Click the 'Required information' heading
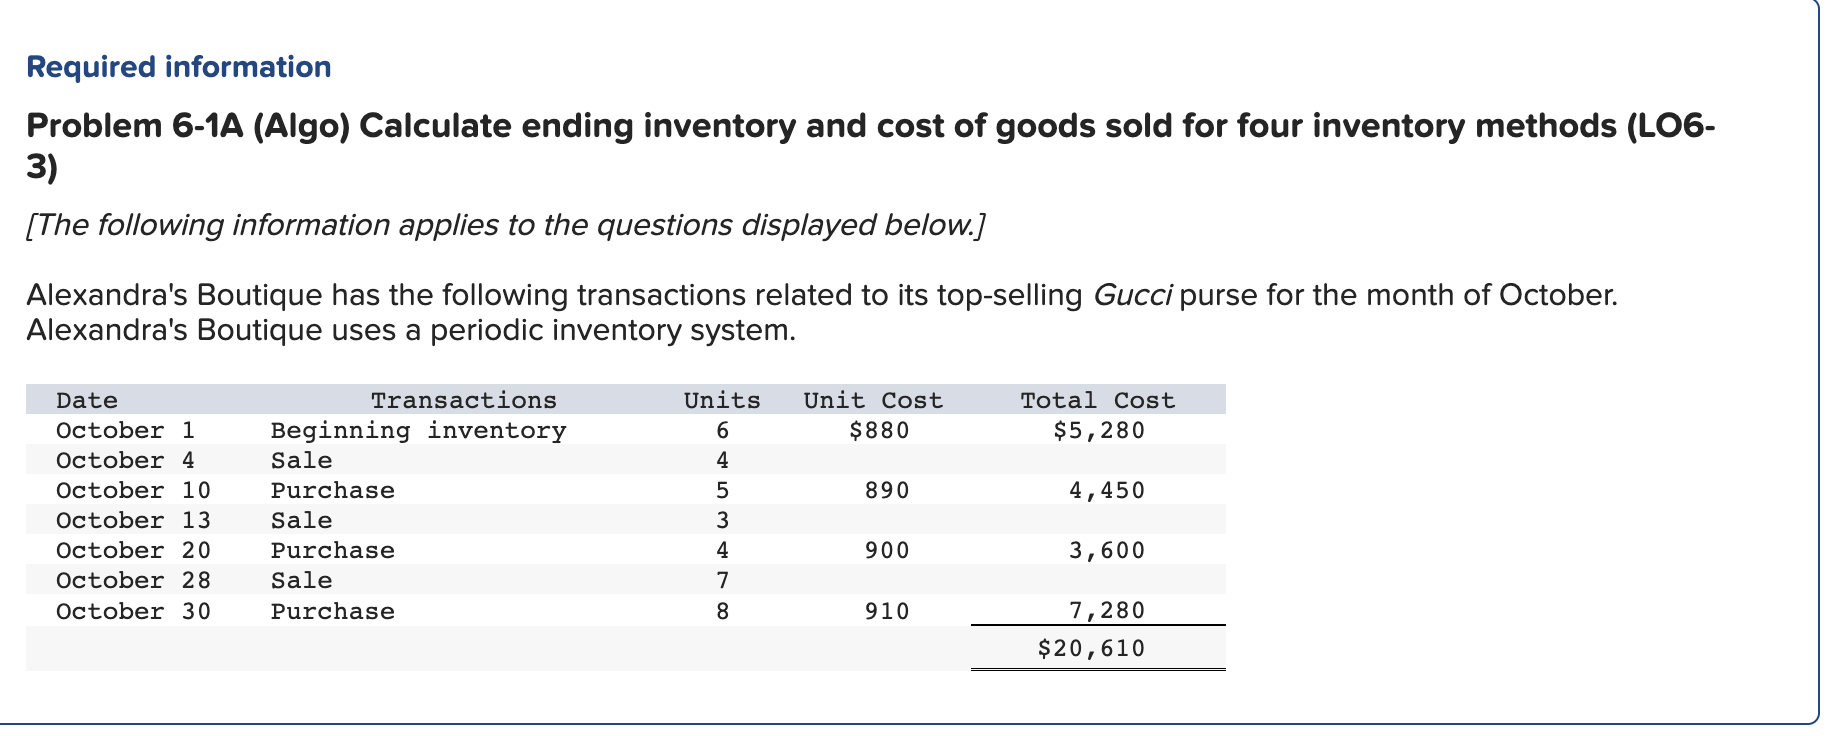 tap(178, 67)
